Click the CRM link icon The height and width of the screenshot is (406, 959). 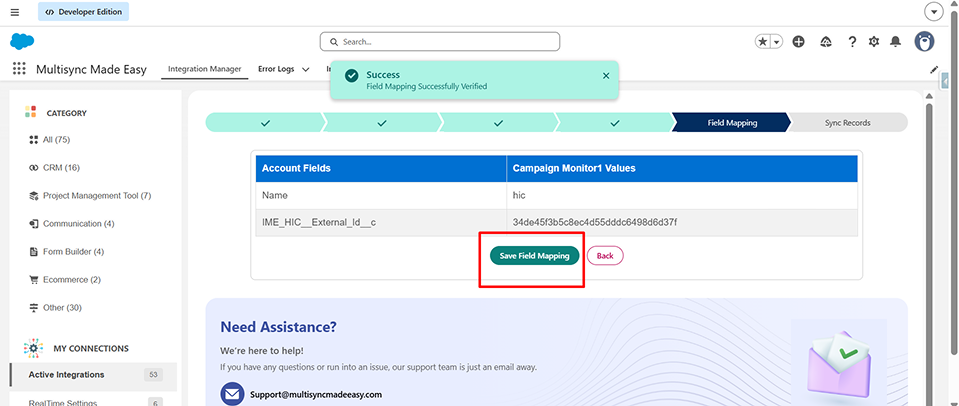click(34, 168)
